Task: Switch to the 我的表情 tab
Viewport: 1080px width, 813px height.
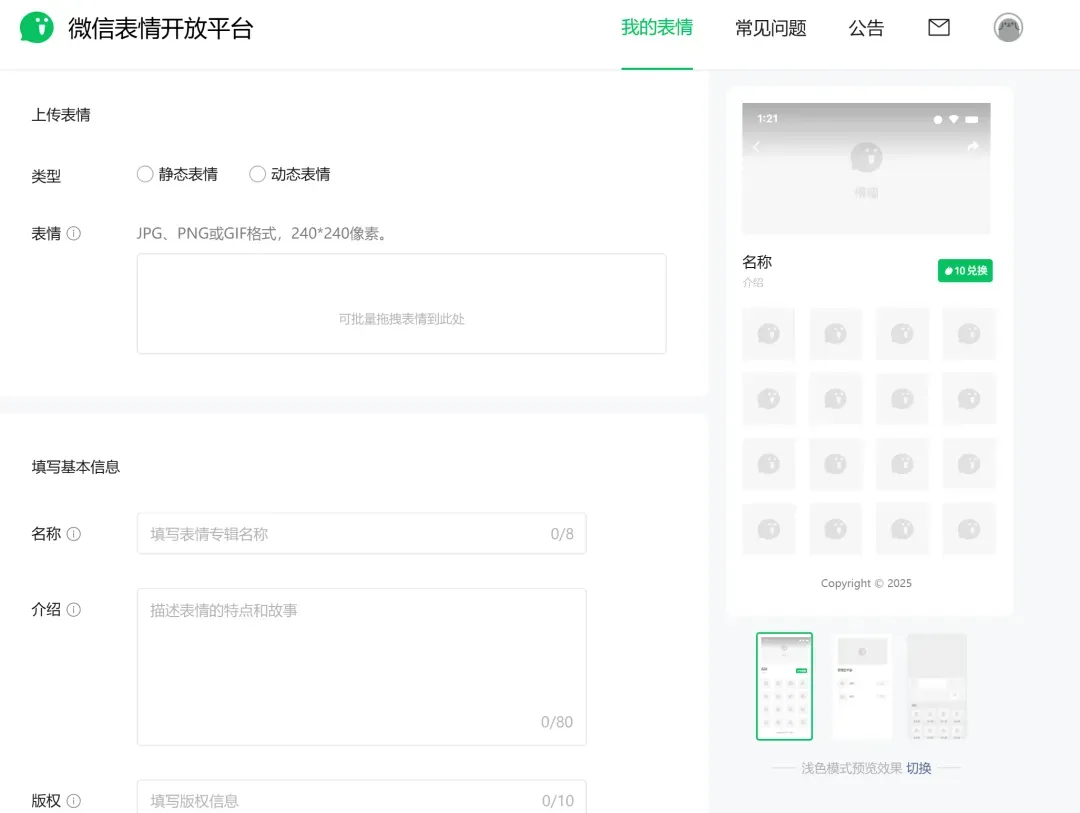Action: [x=657, y=28]
